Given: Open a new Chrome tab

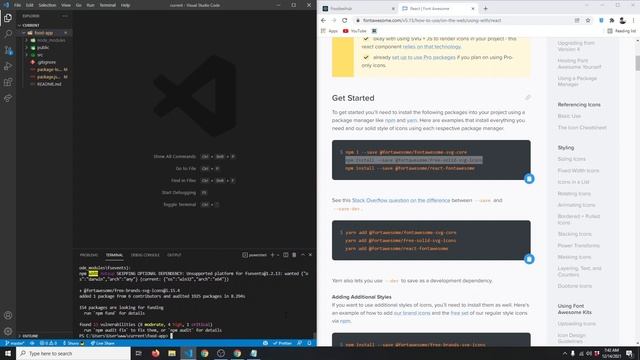Looking at the screenshot, I should [485, 8].
